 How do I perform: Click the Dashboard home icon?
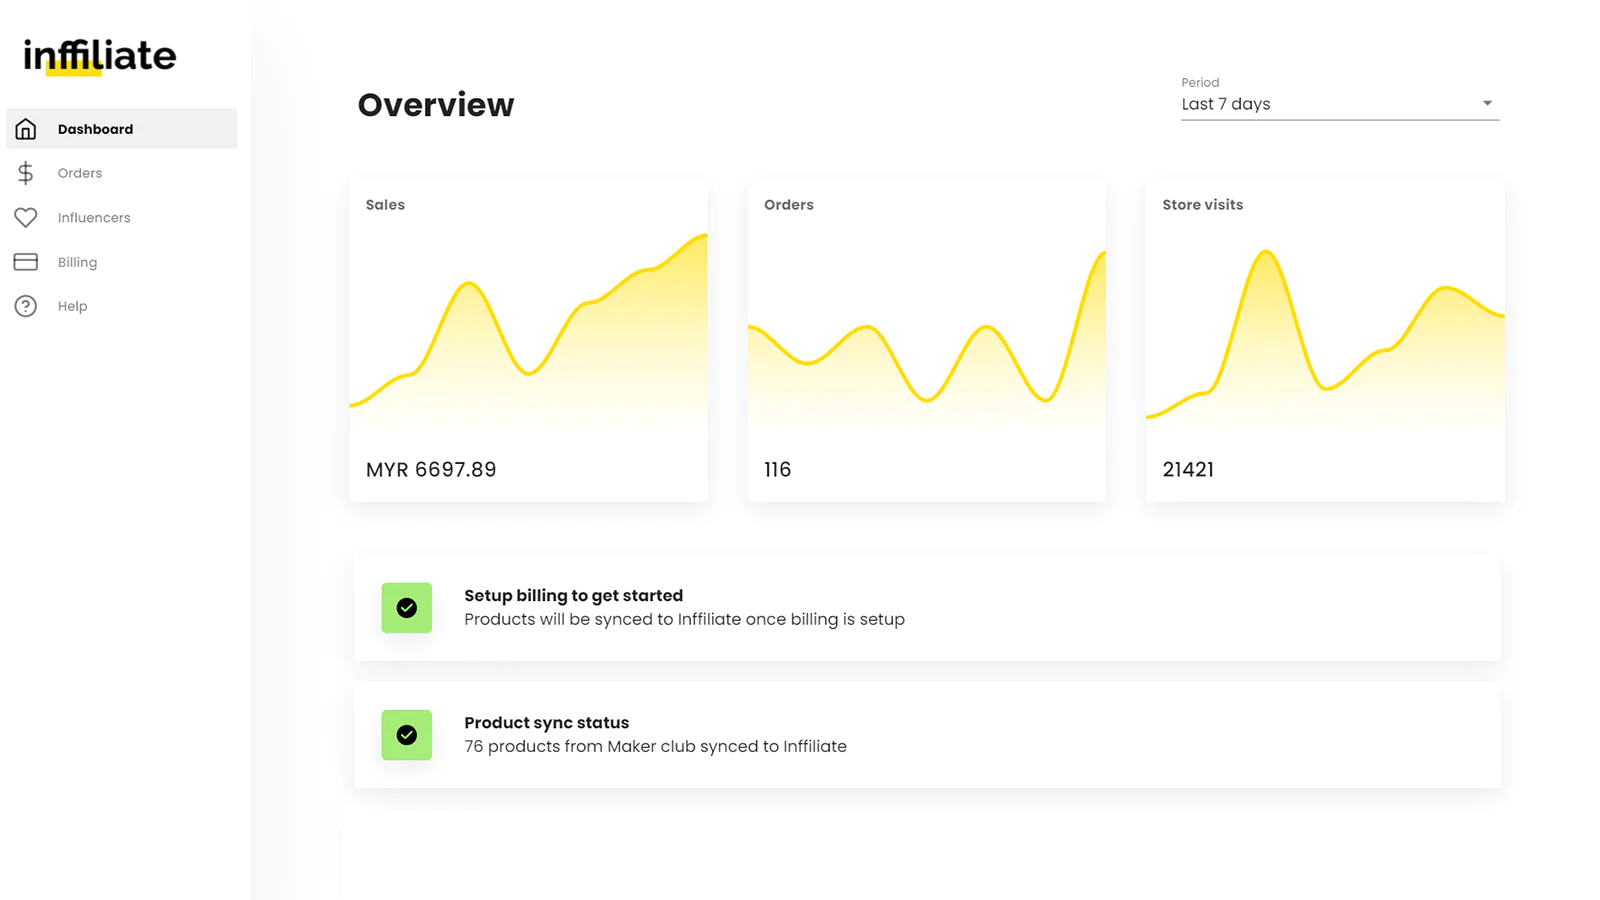[26, 129]
